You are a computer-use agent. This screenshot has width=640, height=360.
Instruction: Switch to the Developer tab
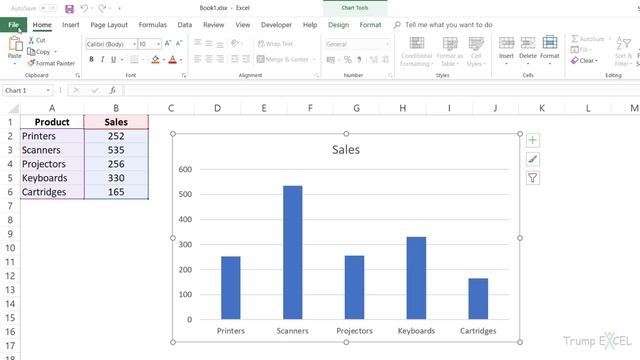[x=276, y=25]
